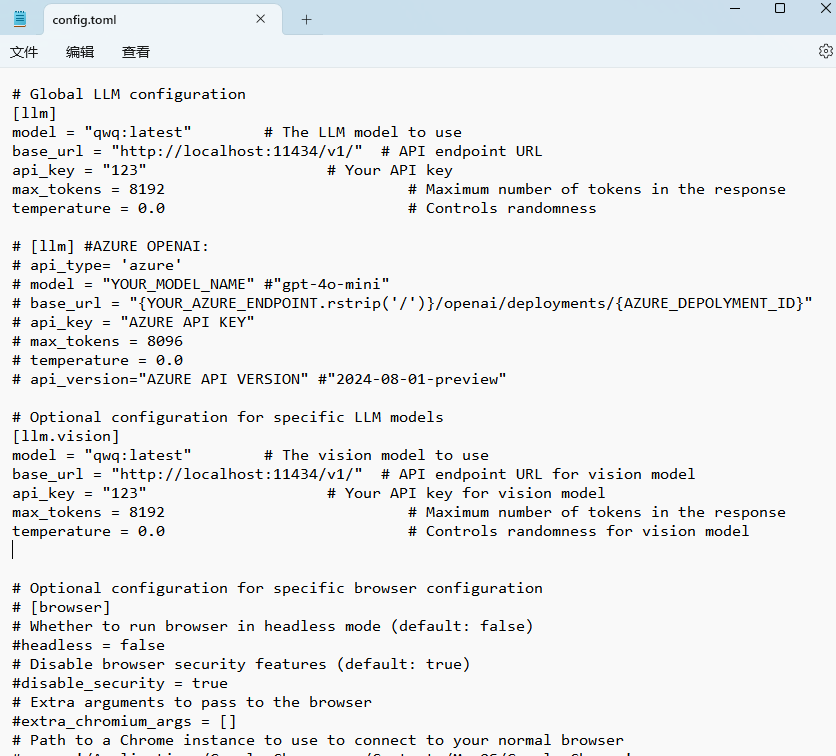This screenshot has height=756, width=836.
Task: Click '# [llm] #AZURE OPENAI:' line
Action: [x=110, y=246]
